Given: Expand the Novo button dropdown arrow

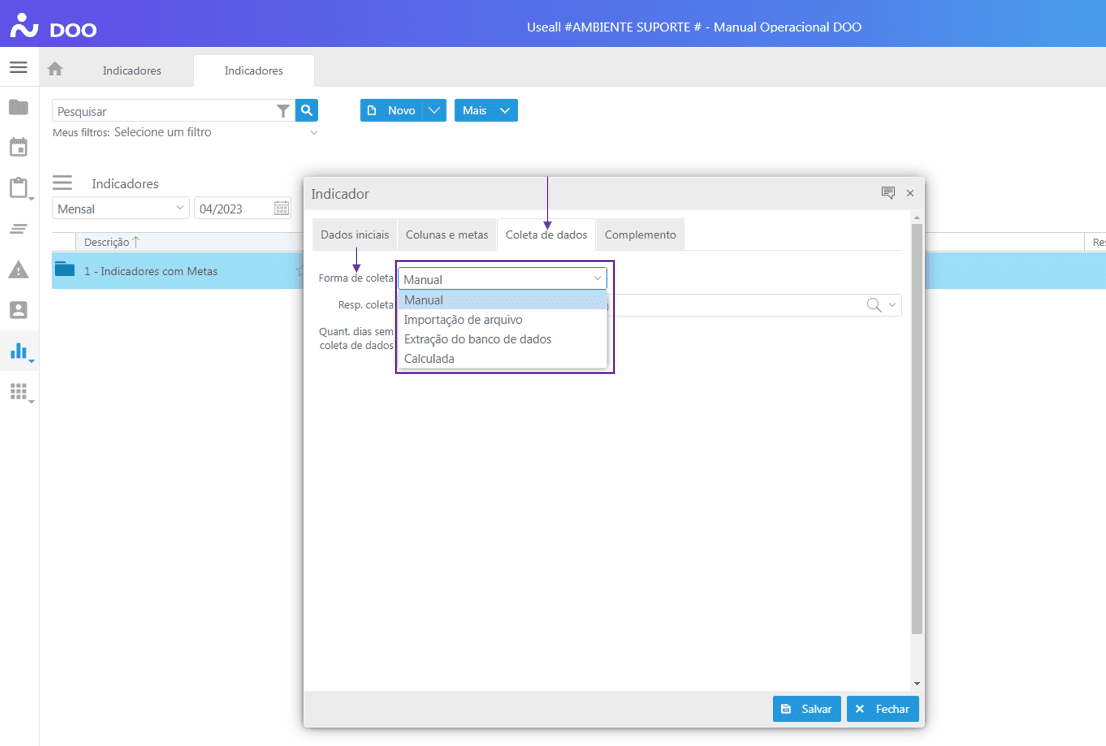Looking at the screenshot, I should pos(434,111).
